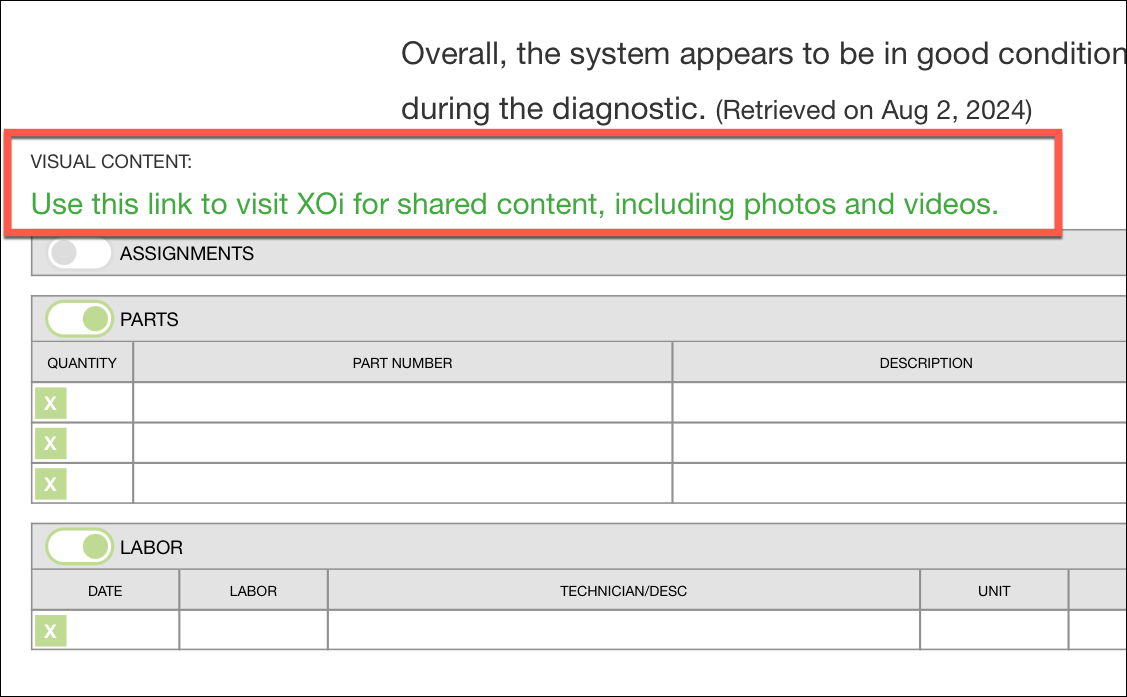The width and height of the screenshot is (1127, 697).
Task: Disable the LABOR toggle switch
Action: (x=79, y=547)
